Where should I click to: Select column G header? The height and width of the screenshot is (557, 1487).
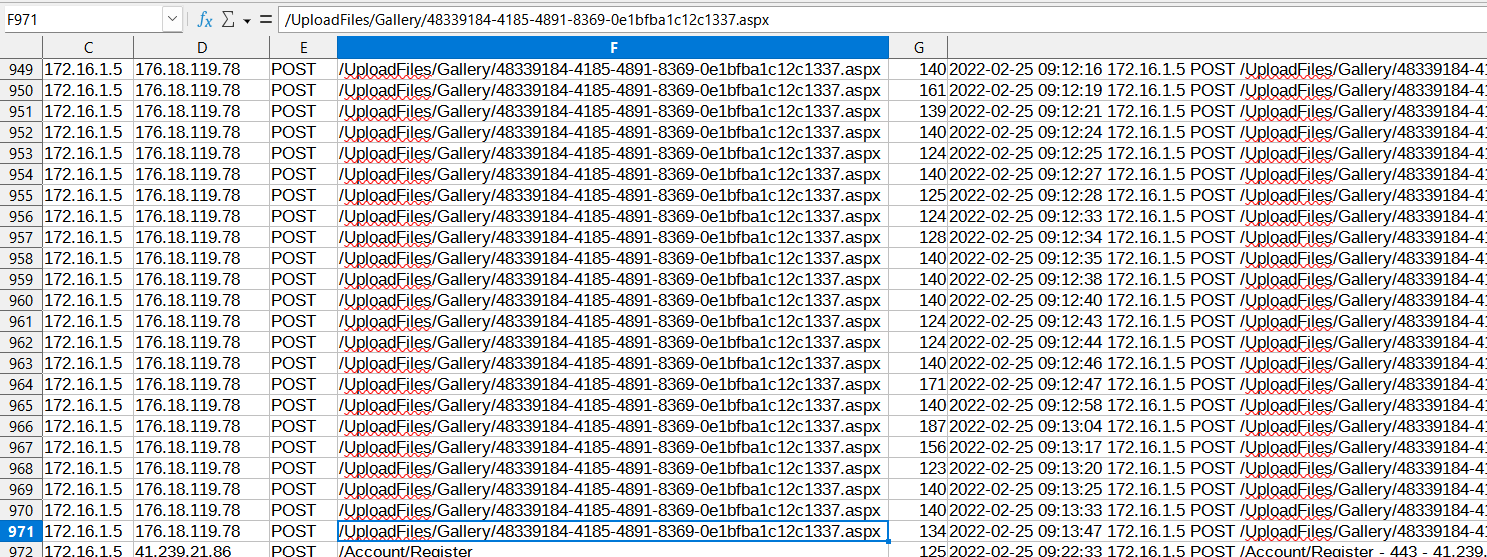click(918, 48)
